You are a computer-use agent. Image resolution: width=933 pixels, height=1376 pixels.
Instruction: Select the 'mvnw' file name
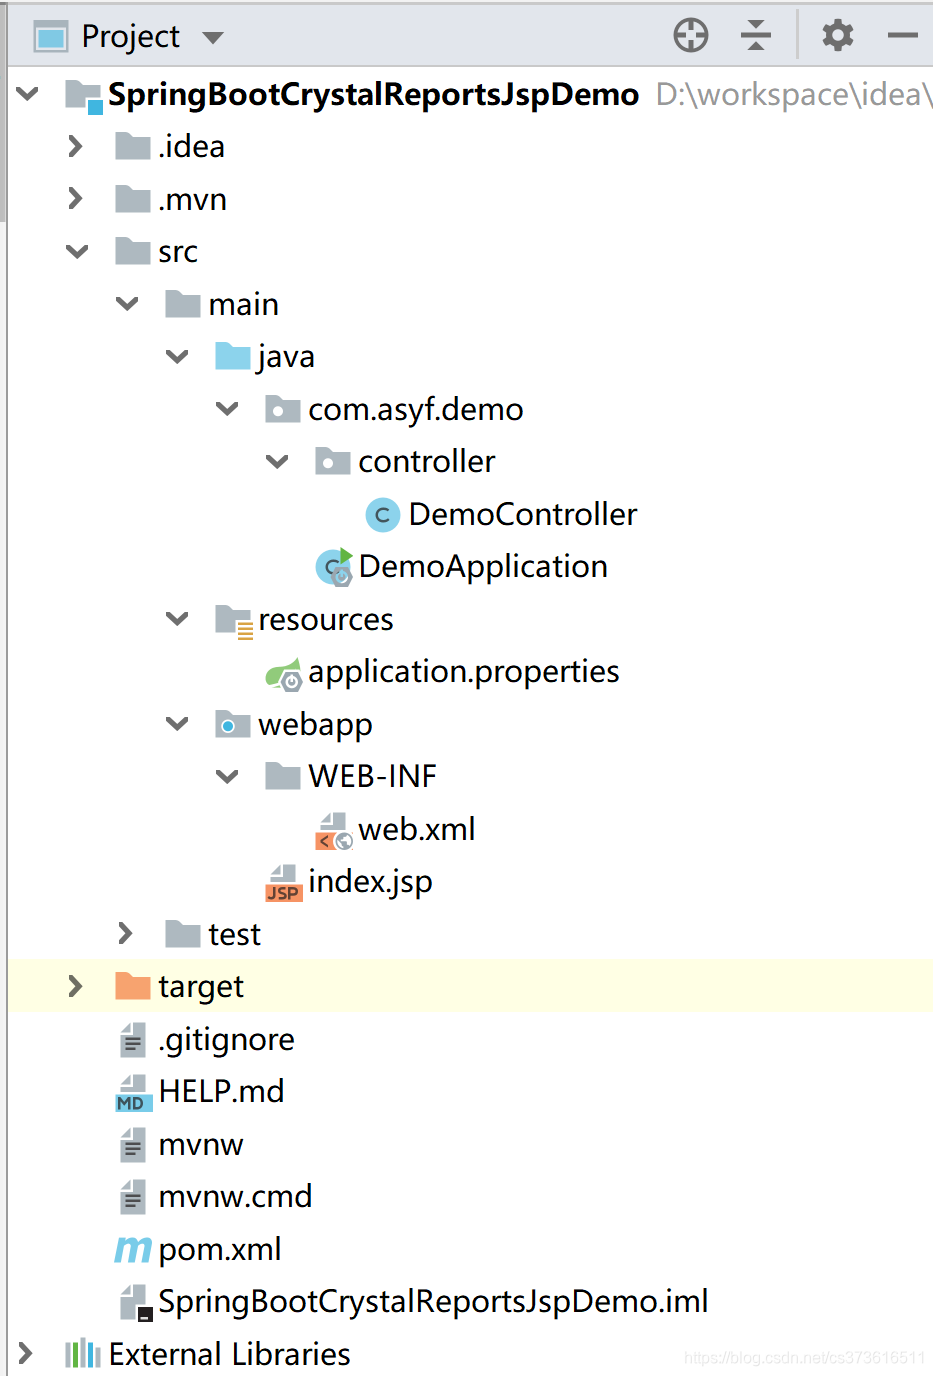pyautogui.click(x=201, y=1145)
